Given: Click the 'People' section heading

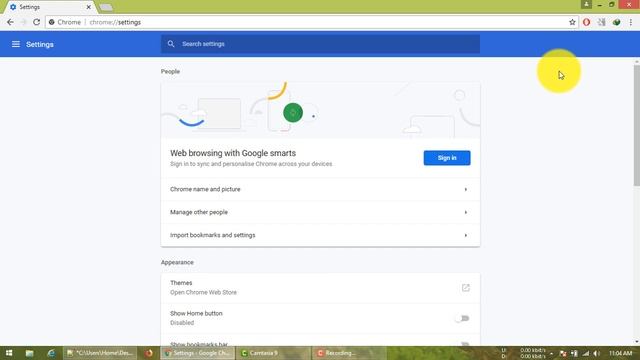Looking at the screenshot, I should click(170, 71).
